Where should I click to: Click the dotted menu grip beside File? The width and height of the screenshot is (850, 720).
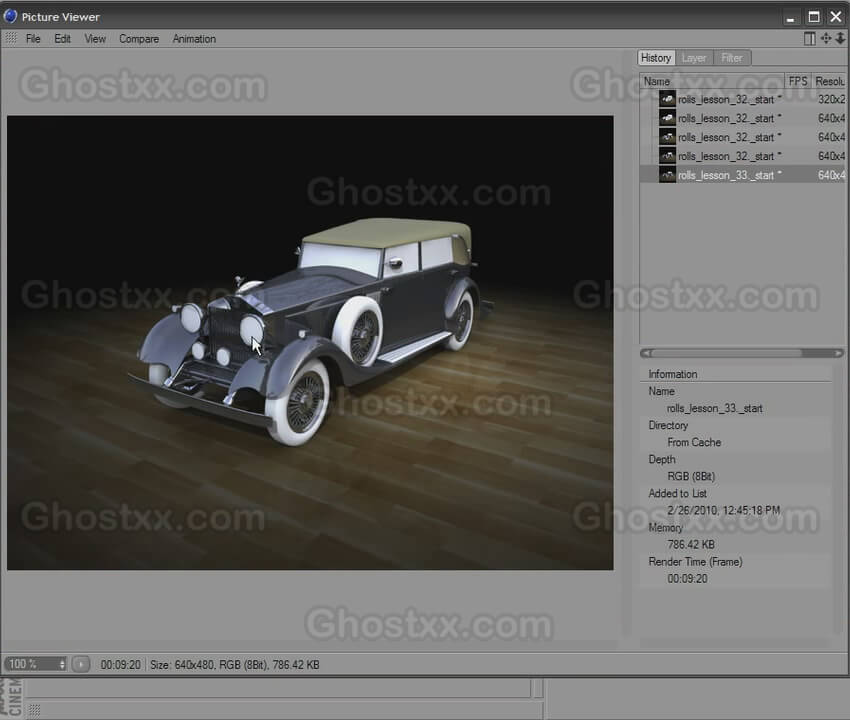tap(11, 38)
